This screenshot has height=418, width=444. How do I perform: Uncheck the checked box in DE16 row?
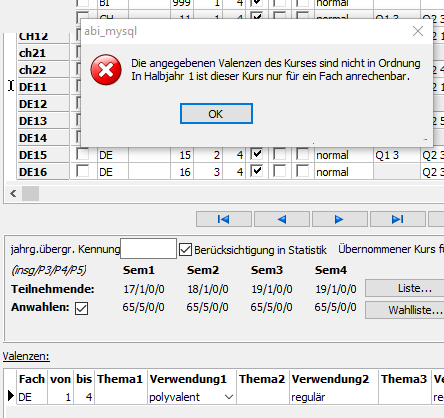[257, 171]
